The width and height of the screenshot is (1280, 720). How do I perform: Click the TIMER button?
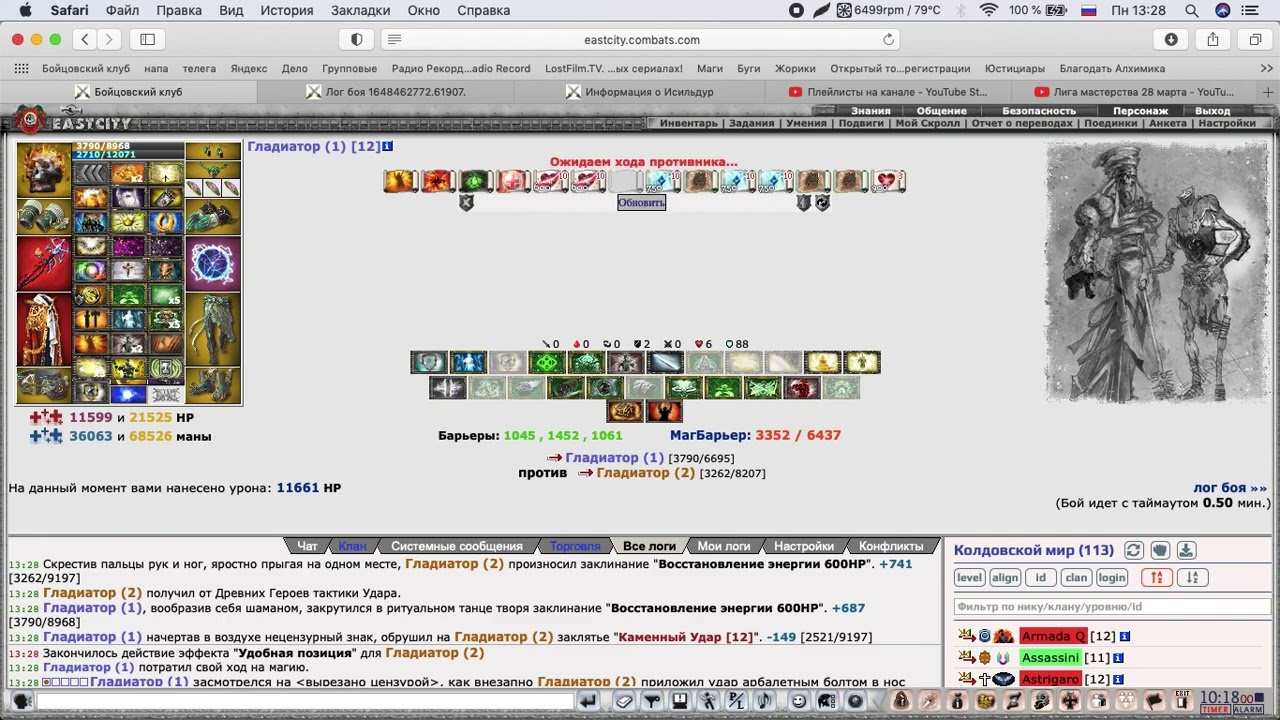coord(1215,709)
